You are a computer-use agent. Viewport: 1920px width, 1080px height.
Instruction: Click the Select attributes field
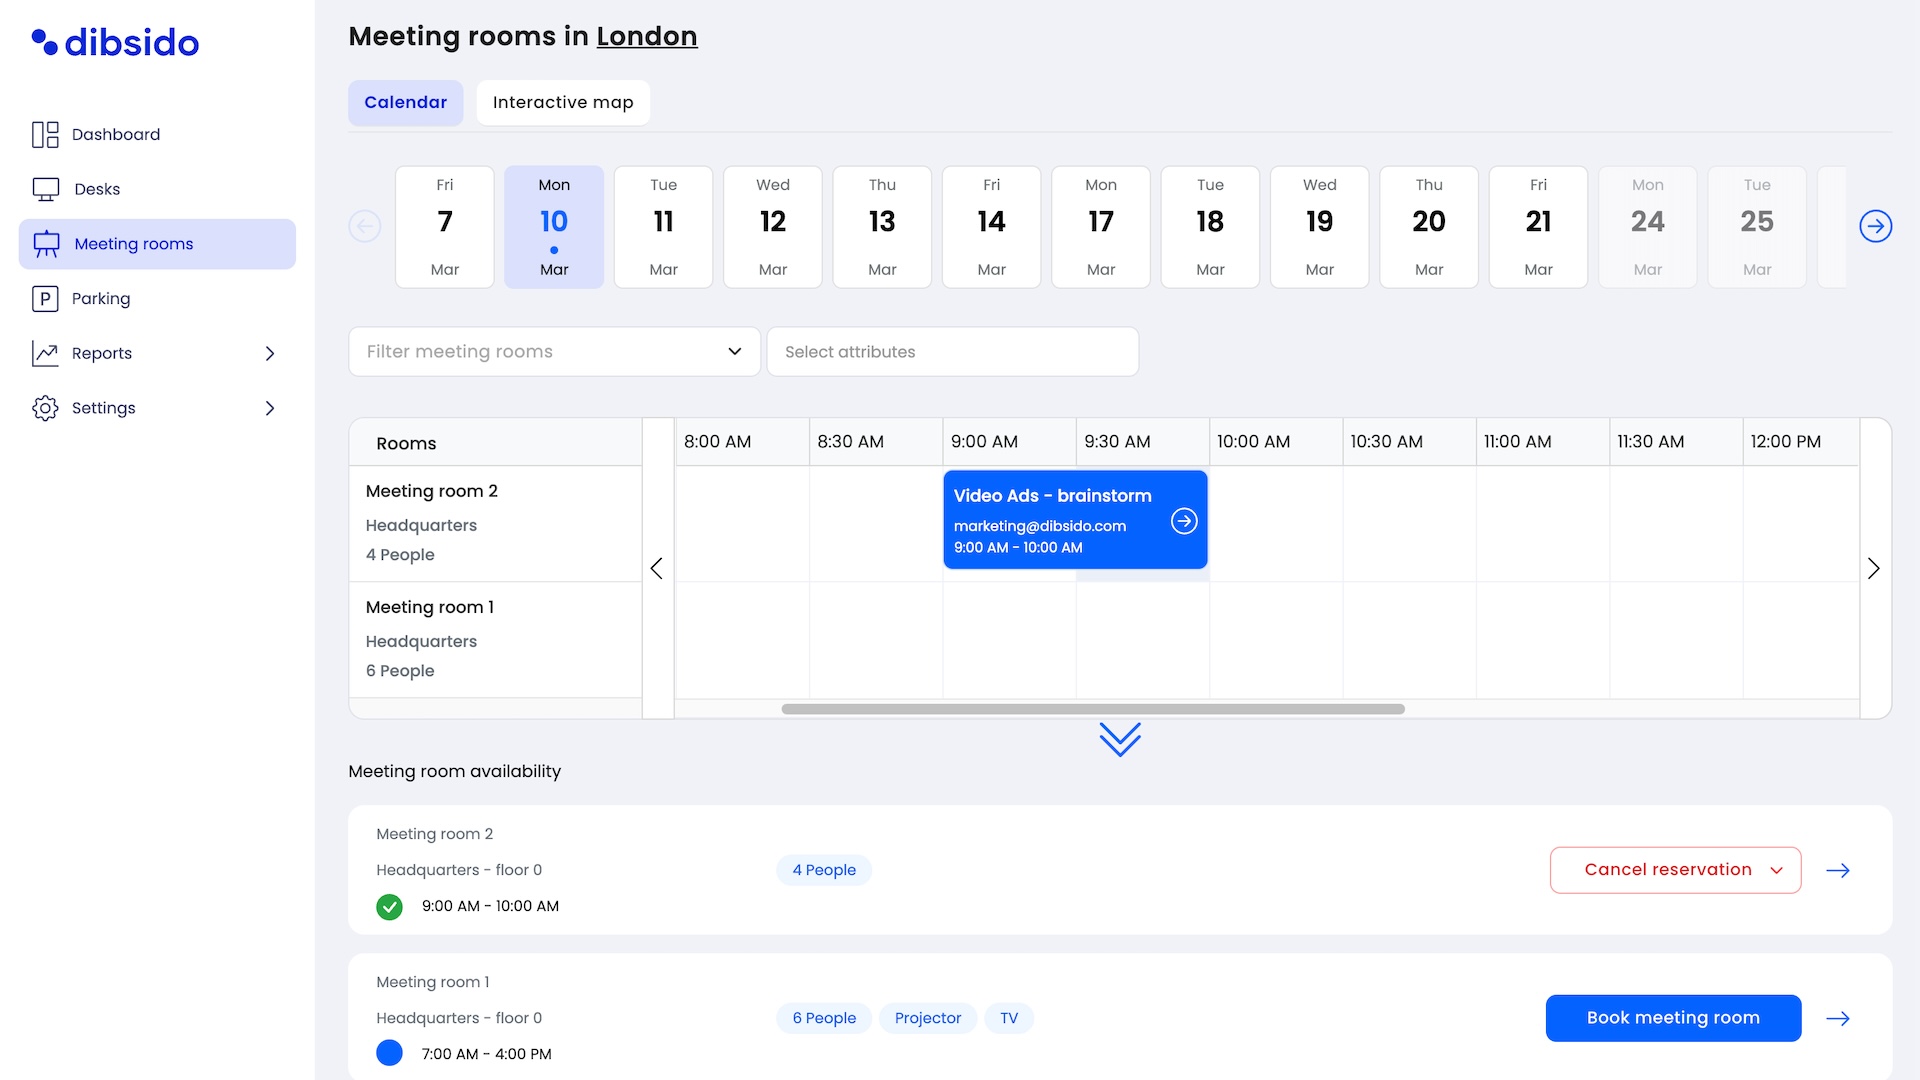coord(952,352)
